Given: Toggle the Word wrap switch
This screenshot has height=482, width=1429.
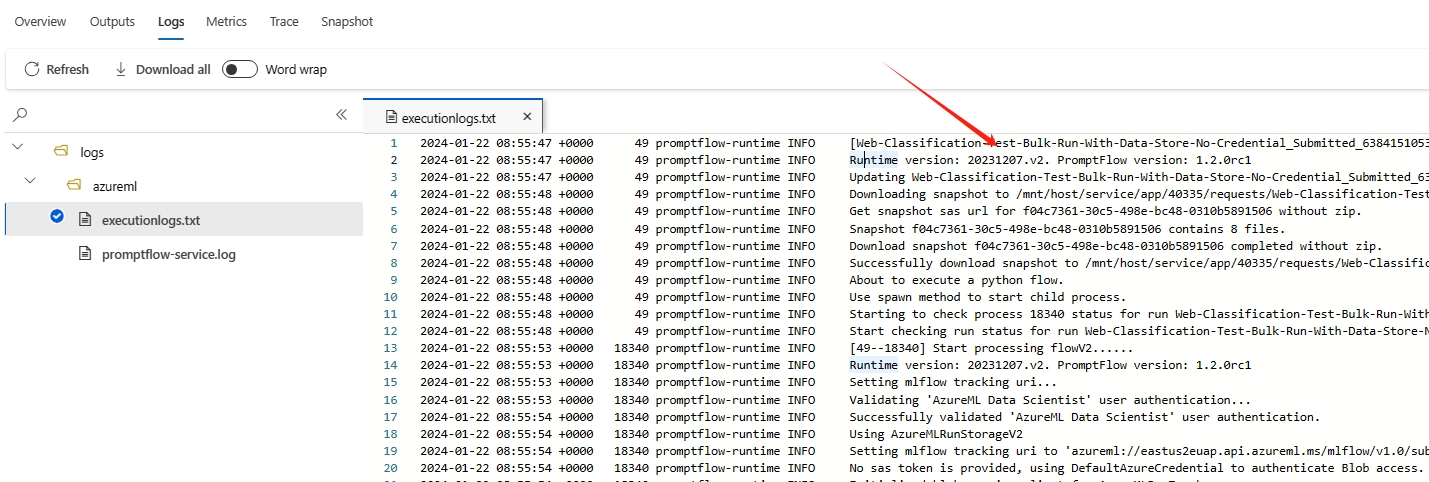Looking at the screenshot, I should pyautogui.click(x=240, y=69).
